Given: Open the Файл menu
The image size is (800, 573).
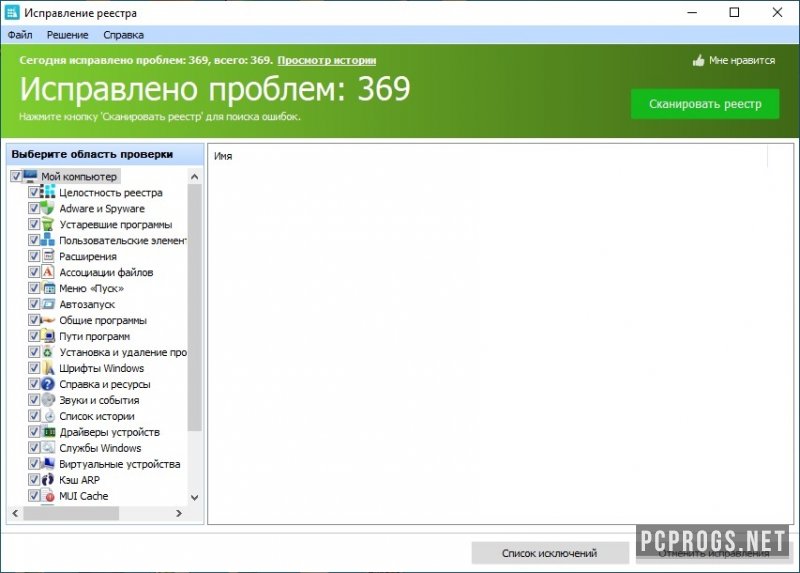Looking at the screenshot, I should click(x=20, y=34).
